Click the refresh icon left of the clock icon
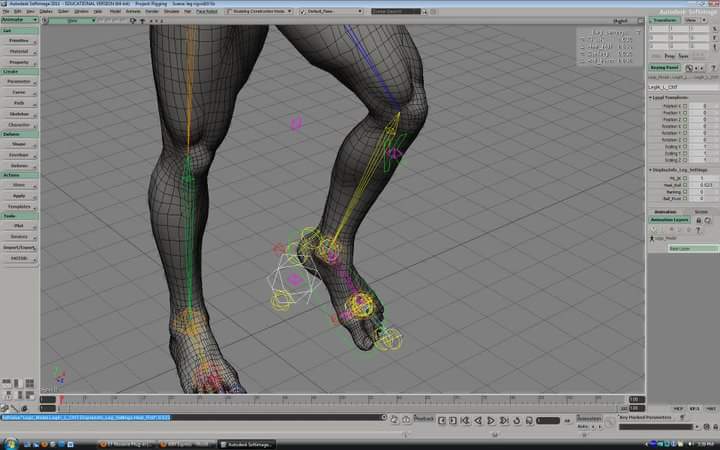Screen dimensions: 720x450 tap(394, 419)
